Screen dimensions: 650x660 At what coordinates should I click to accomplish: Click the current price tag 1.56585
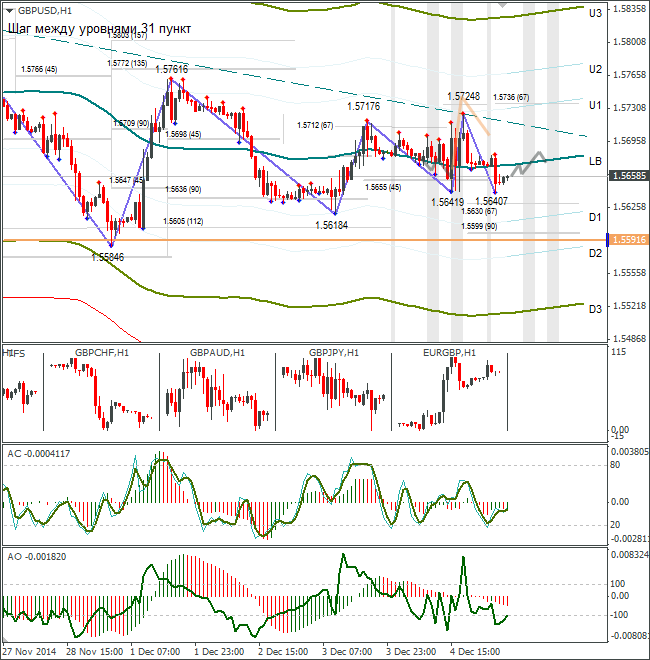(x=629, y=176)
